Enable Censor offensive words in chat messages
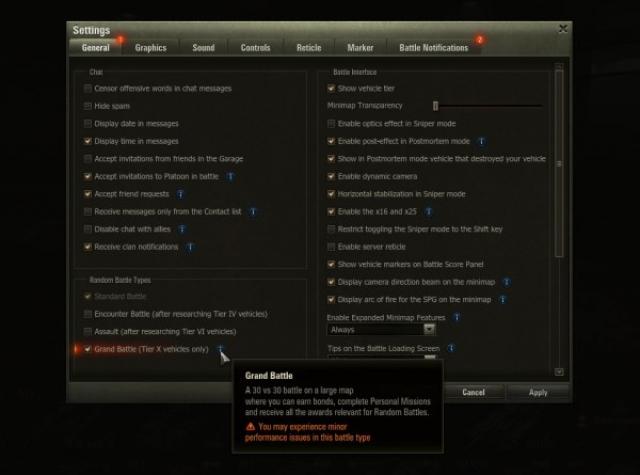 [88, 89]
